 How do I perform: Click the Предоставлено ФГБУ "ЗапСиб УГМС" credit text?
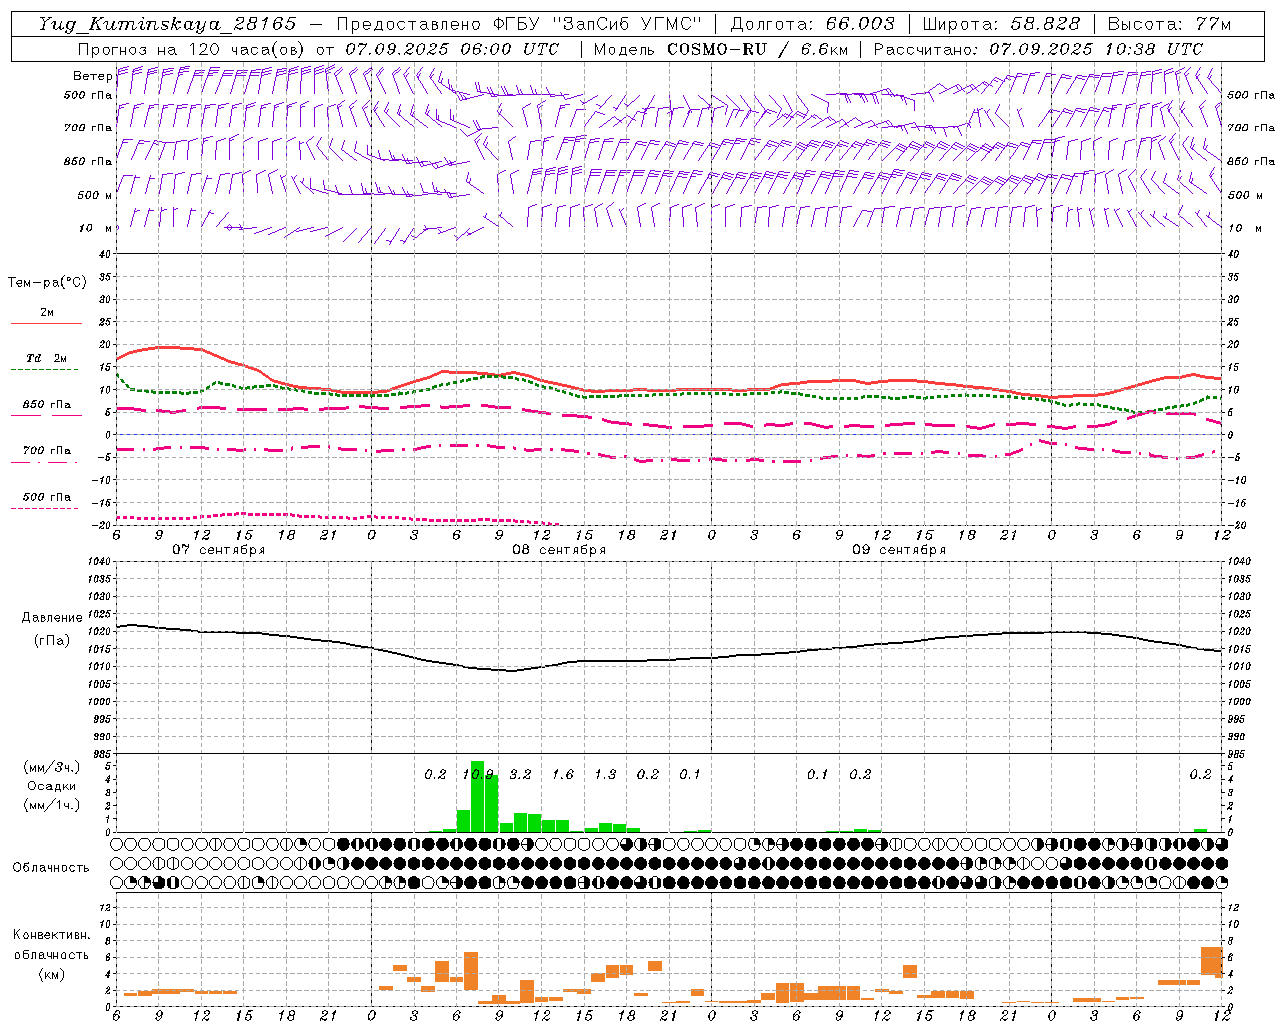[x=521, y=25]
